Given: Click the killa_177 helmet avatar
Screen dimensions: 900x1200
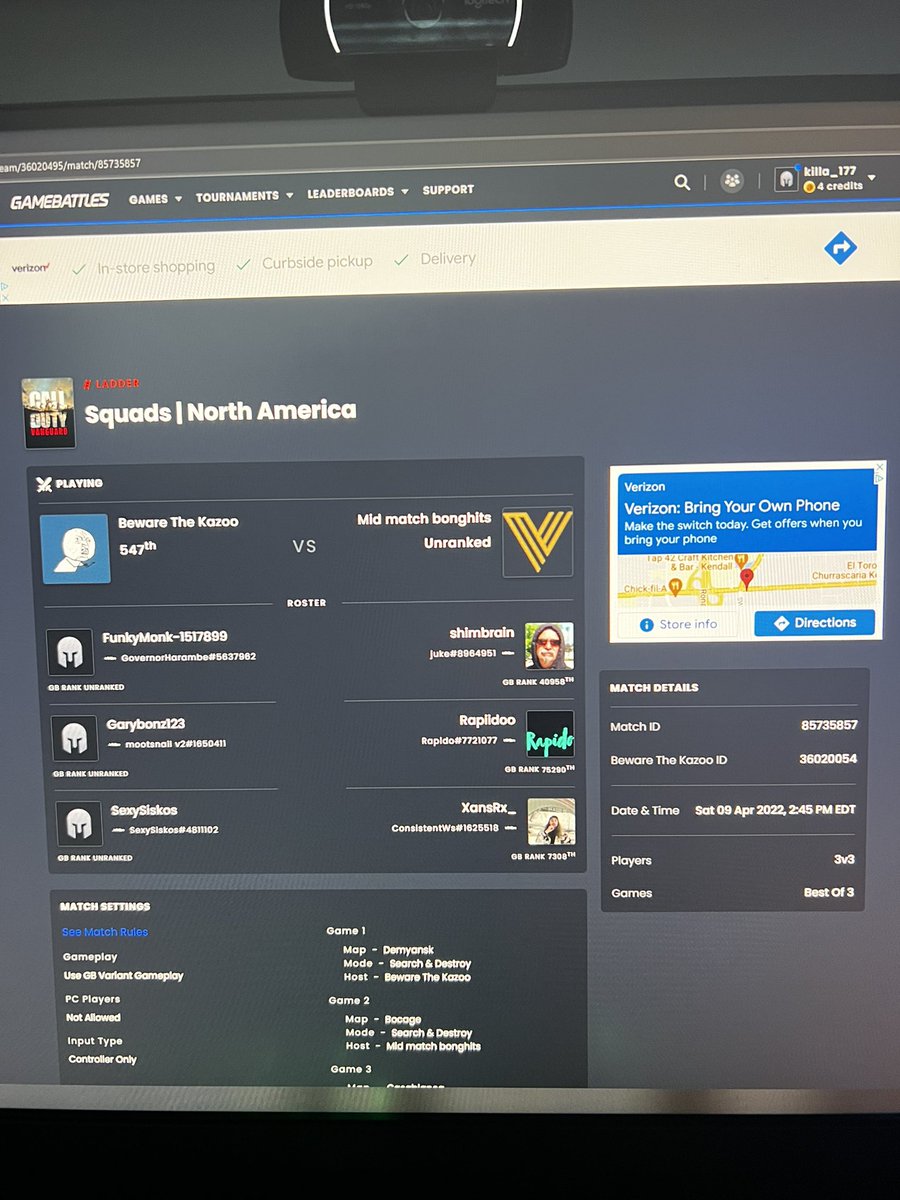Looking at the screenshot, I should [x=787, y=179].
